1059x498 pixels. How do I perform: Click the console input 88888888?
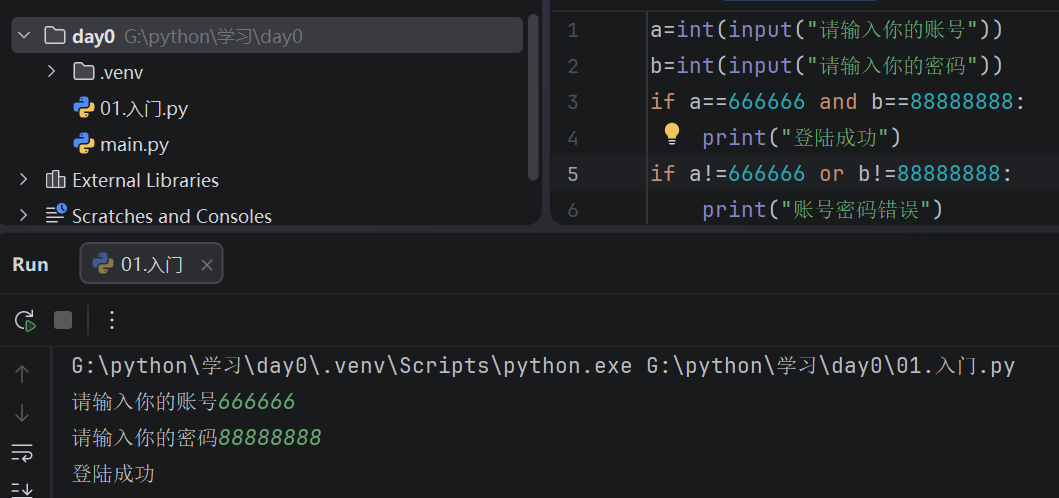(x=269, y=438)
